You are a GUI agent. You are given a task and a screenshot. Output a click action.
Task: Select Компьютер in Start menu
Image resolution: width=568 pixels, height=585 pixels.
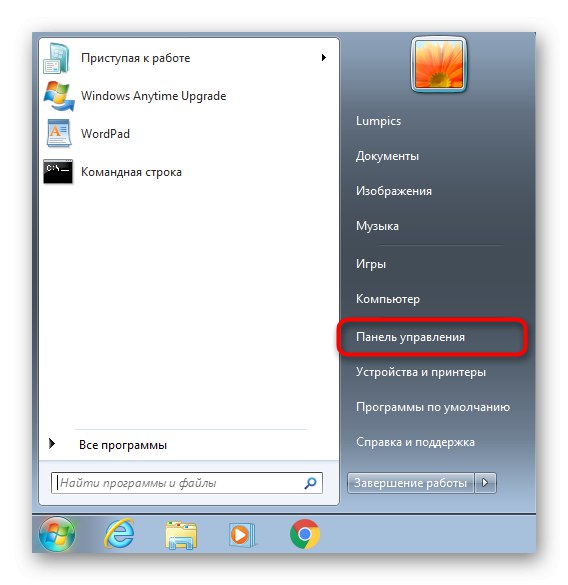[x=388, y=299]
